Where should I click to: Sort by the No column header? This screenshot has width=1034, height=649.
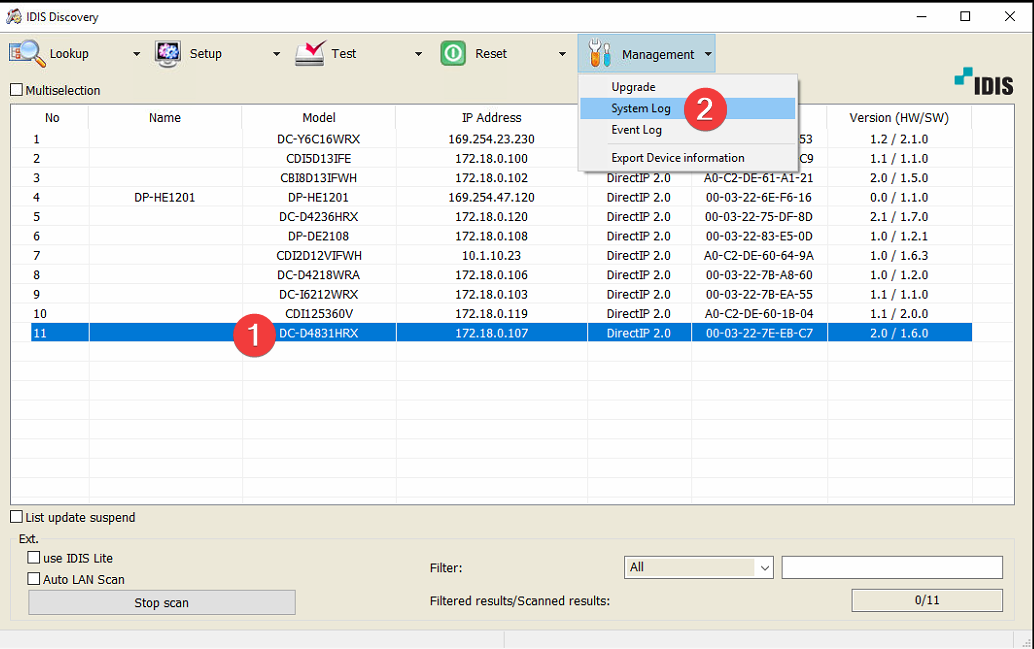click(52, 117)
